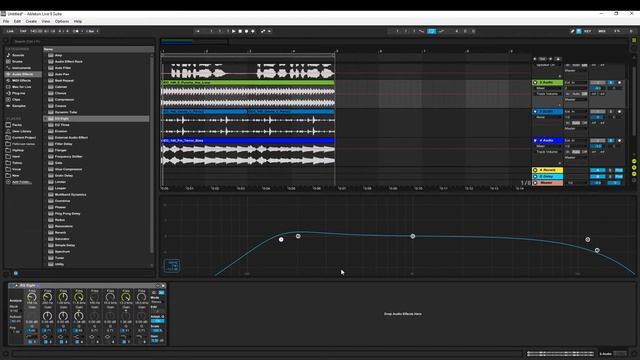Select Compressor in the effects list

64,100
